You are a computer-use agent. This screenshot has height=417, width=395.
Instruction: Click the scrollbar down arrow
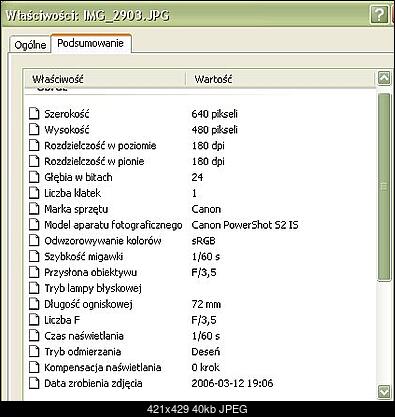click(x=384, y=391)
